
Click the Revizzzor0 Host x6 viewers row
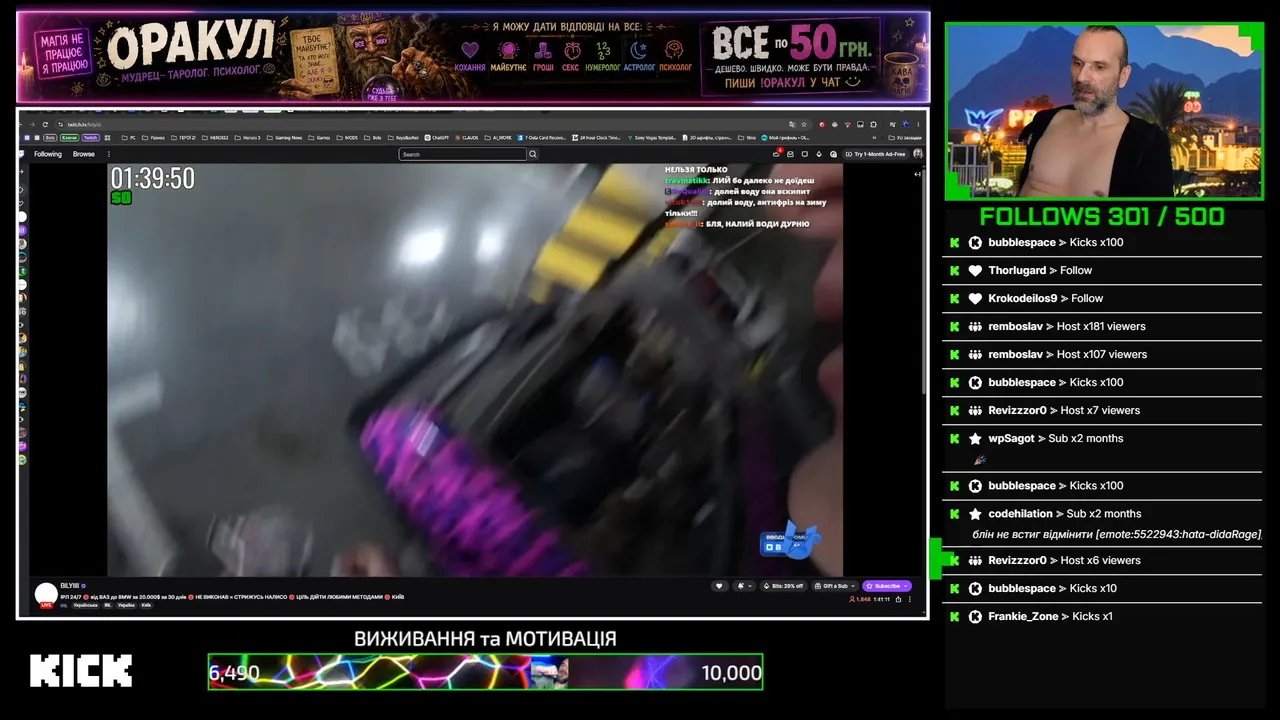pyautogui.click(x=1102, y=560)
